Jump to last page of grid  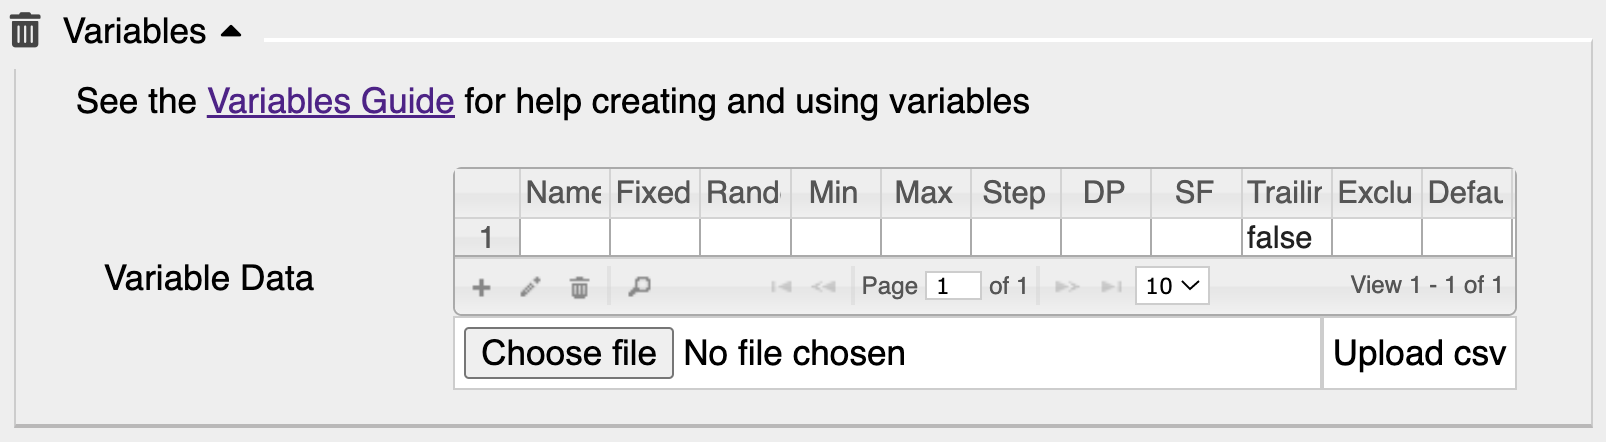pos(1110,287)
